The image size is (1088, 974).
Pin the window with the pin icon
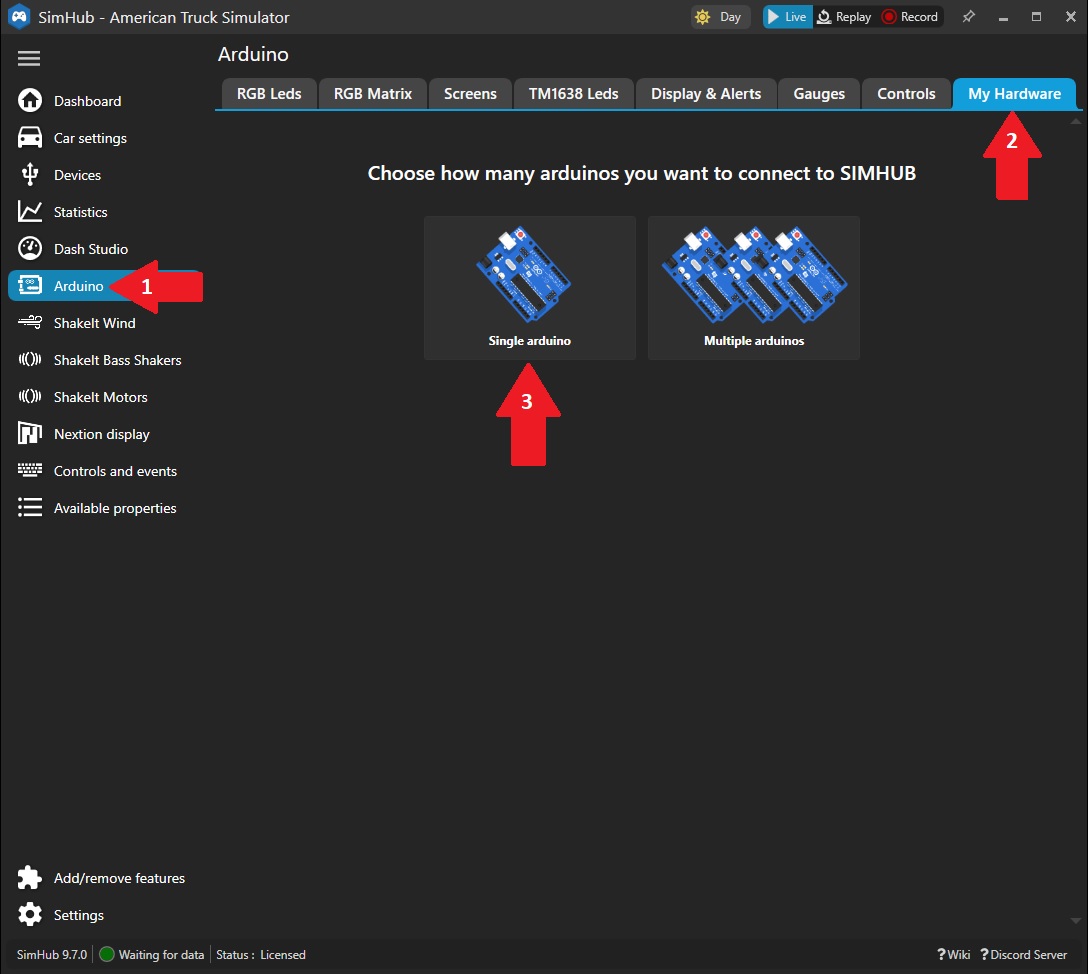pyautogui.click(x=969, y=17)
